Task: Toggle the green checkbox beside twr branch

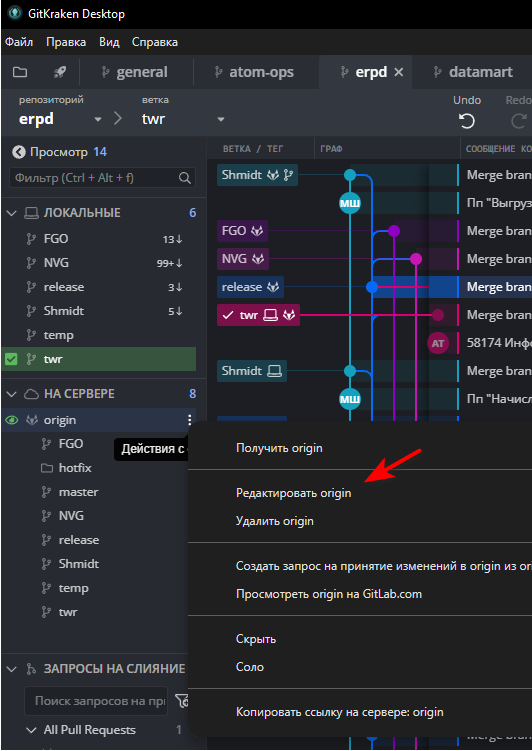Action: [11, 359]
